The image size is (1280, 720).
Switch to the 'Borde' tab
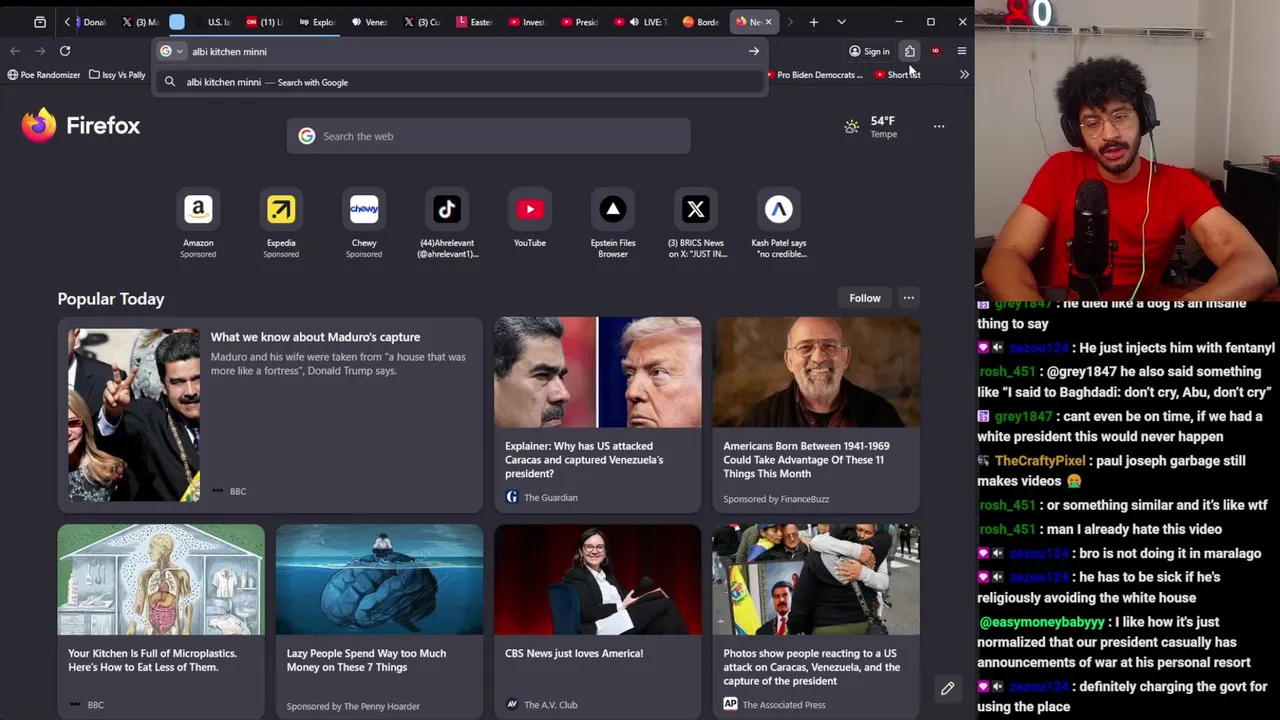700,21
